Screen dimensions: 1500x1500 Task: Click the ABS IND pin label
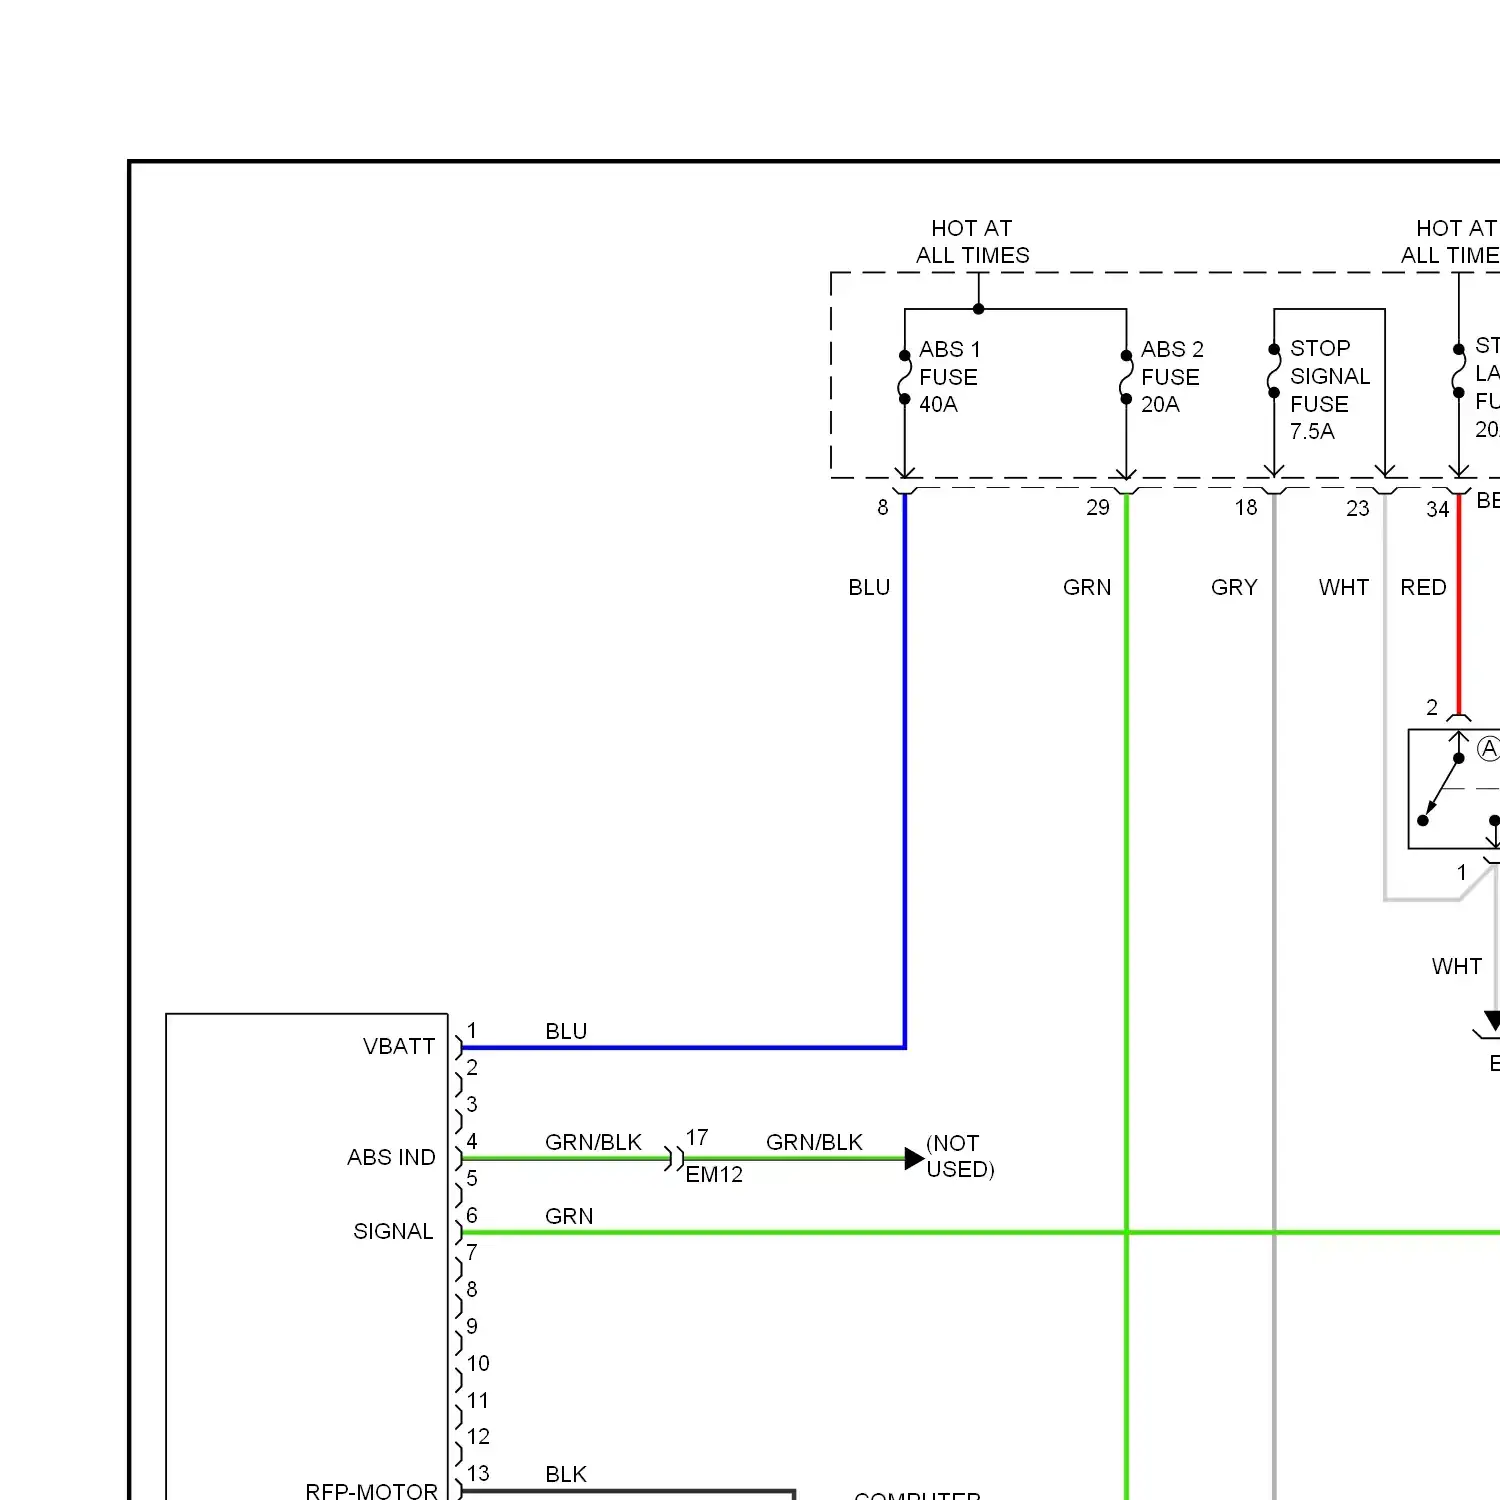point(391,1158)
